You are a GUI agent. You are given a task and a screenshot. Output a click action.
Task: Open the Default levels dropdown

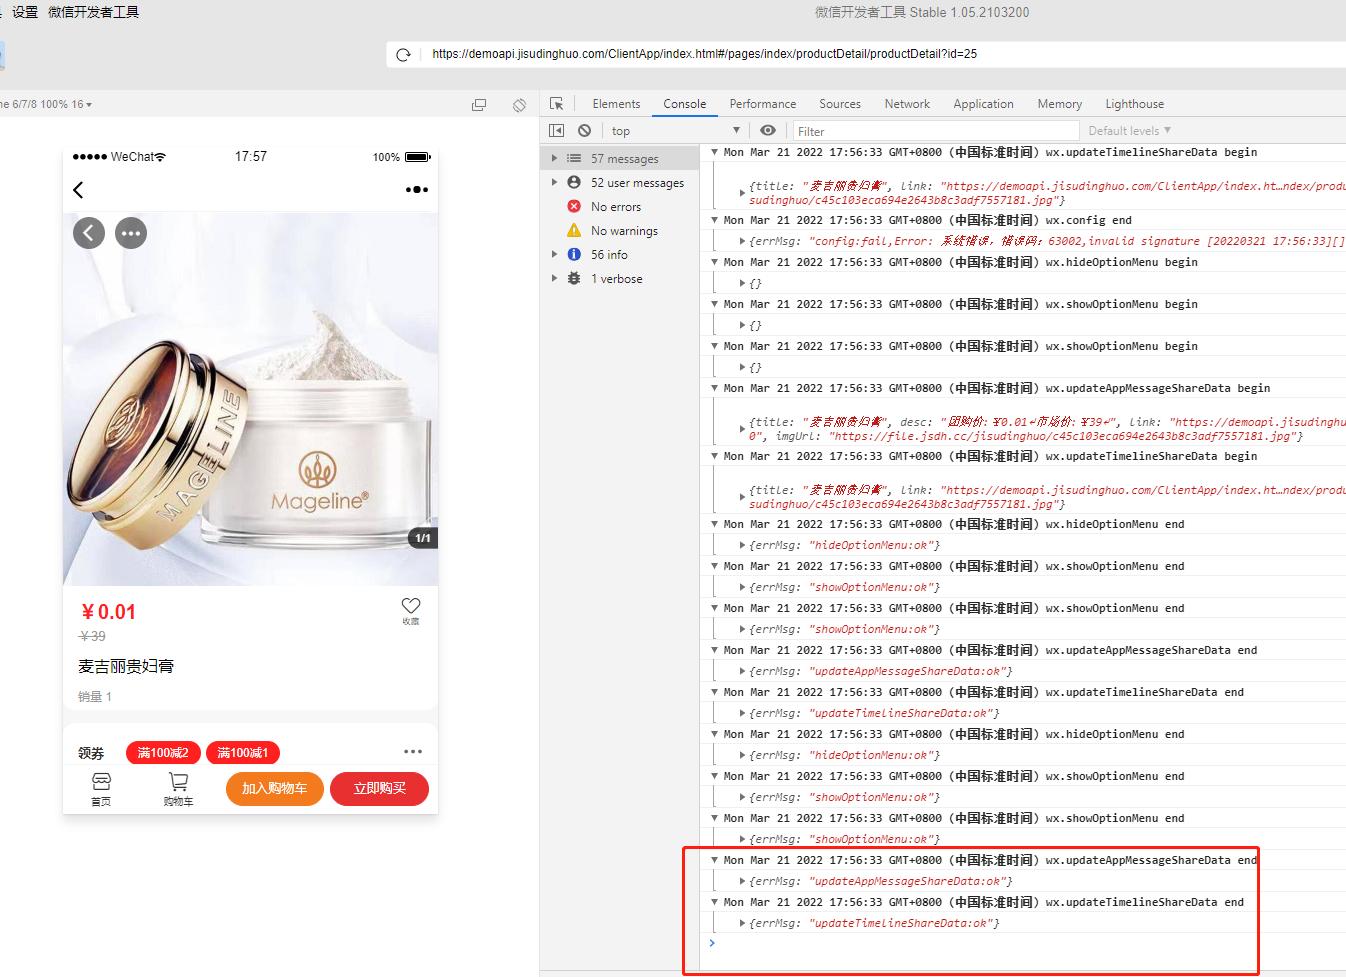(x=1129, y=131)
